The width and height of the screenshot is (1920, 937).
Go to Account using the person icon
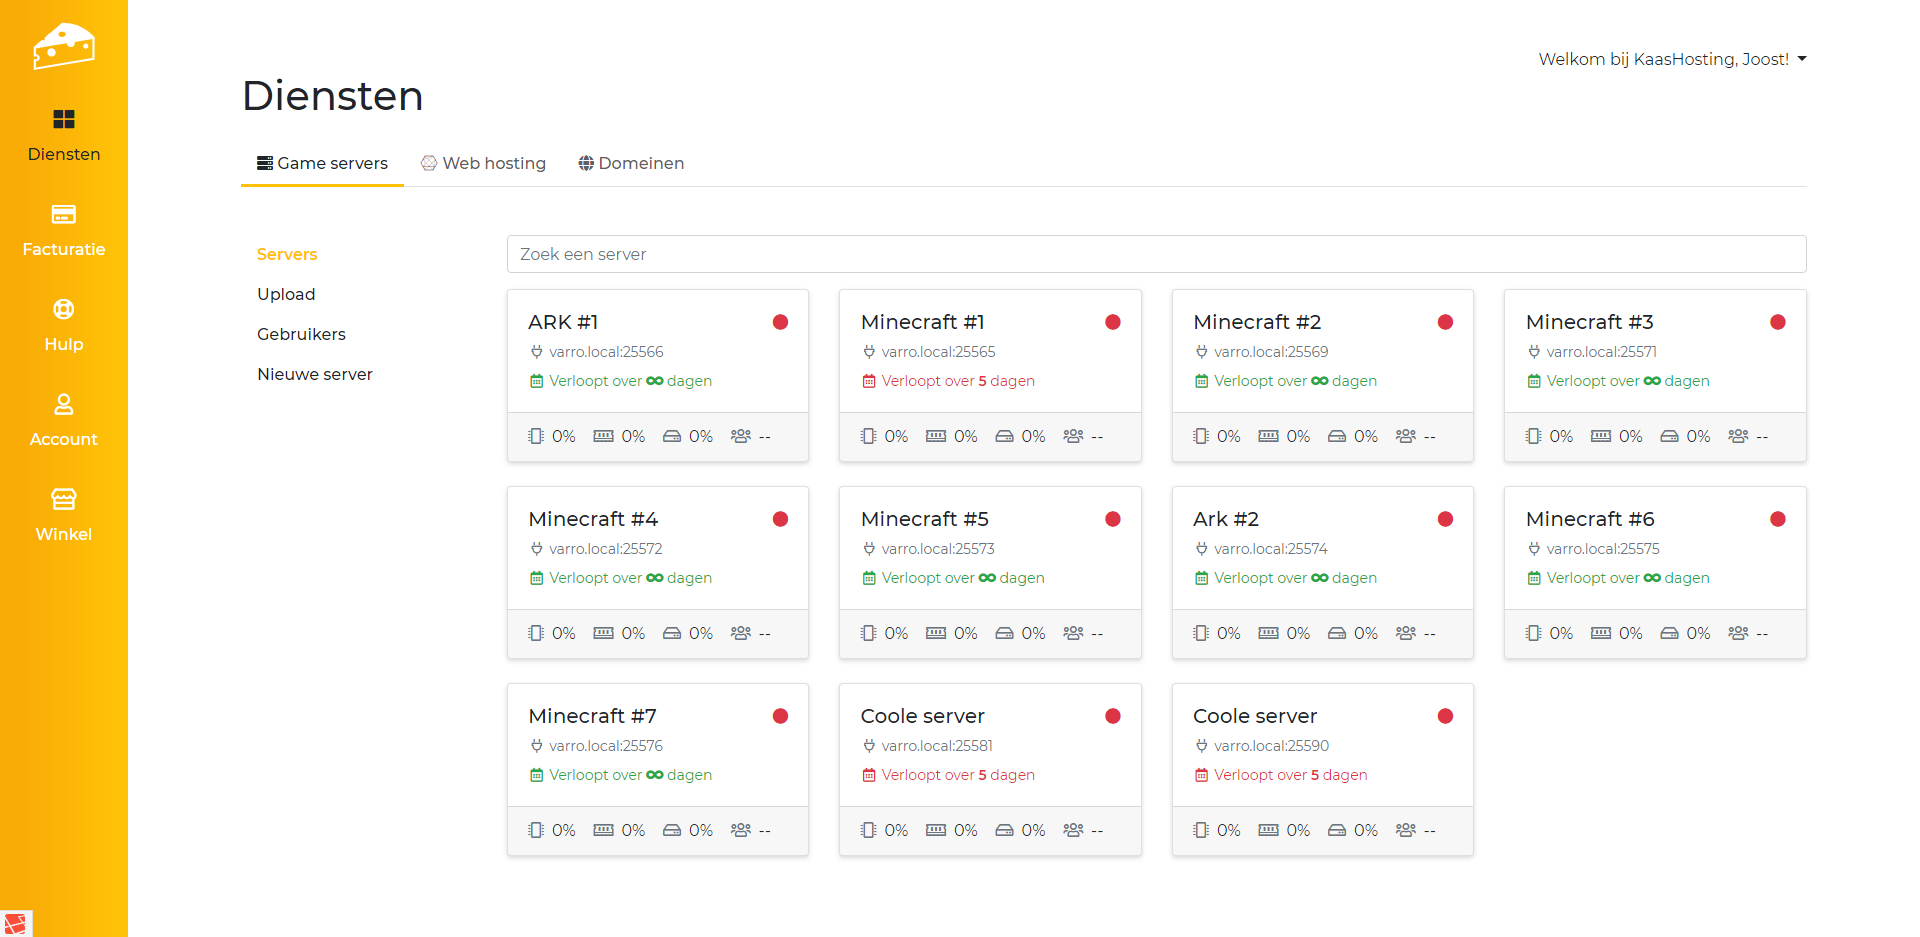pos(63,405)
